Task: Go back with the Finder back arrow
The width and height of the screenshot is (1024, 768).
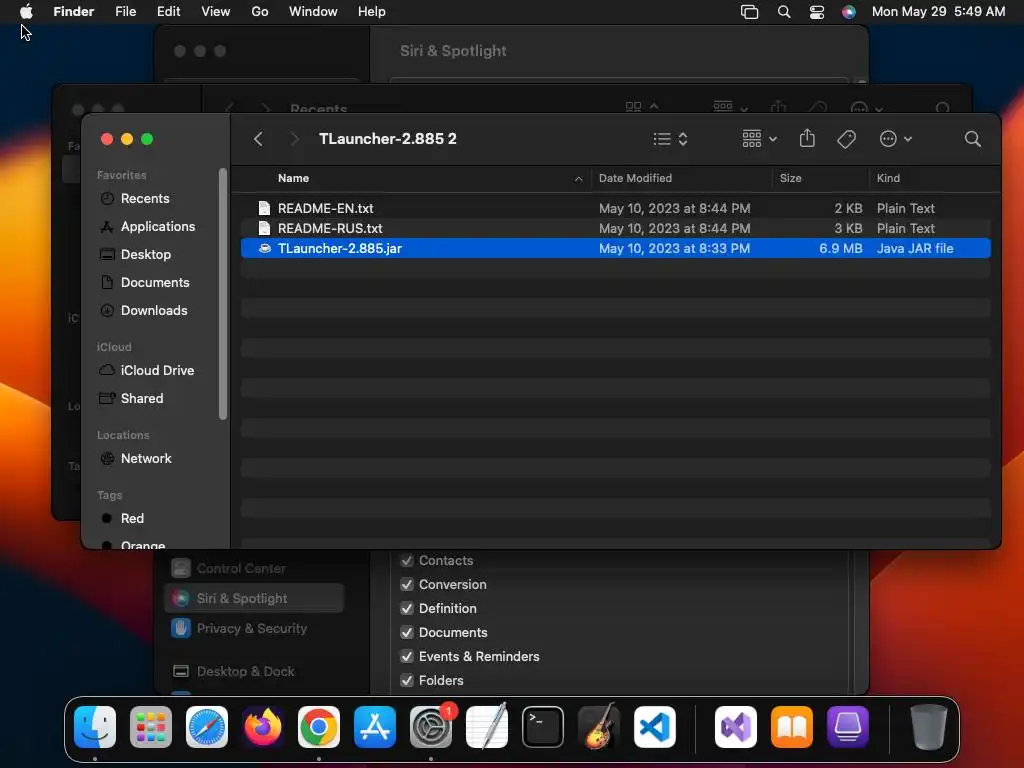Action: click(258, 139)
